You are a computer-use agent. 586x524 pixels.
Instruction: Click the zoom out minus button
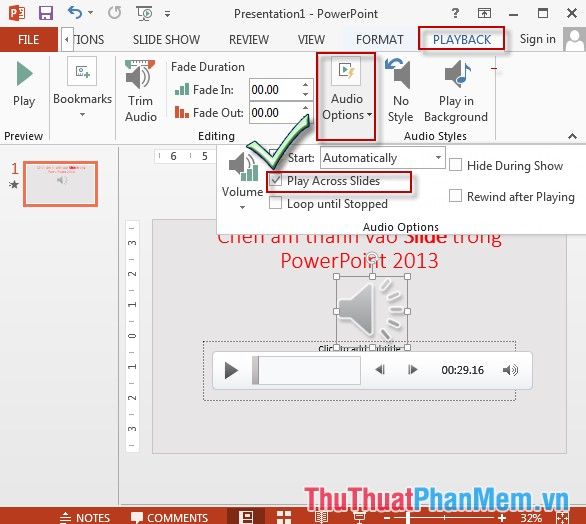pos(387,518)
